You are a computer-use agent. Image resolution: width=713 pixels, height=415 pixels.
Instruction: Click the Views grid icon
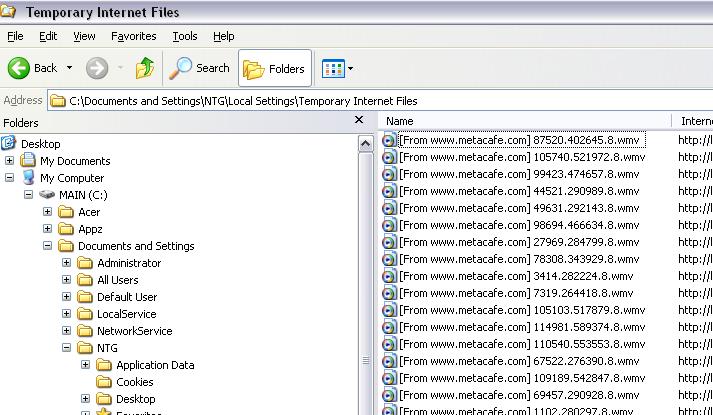(x=333, y=69)
